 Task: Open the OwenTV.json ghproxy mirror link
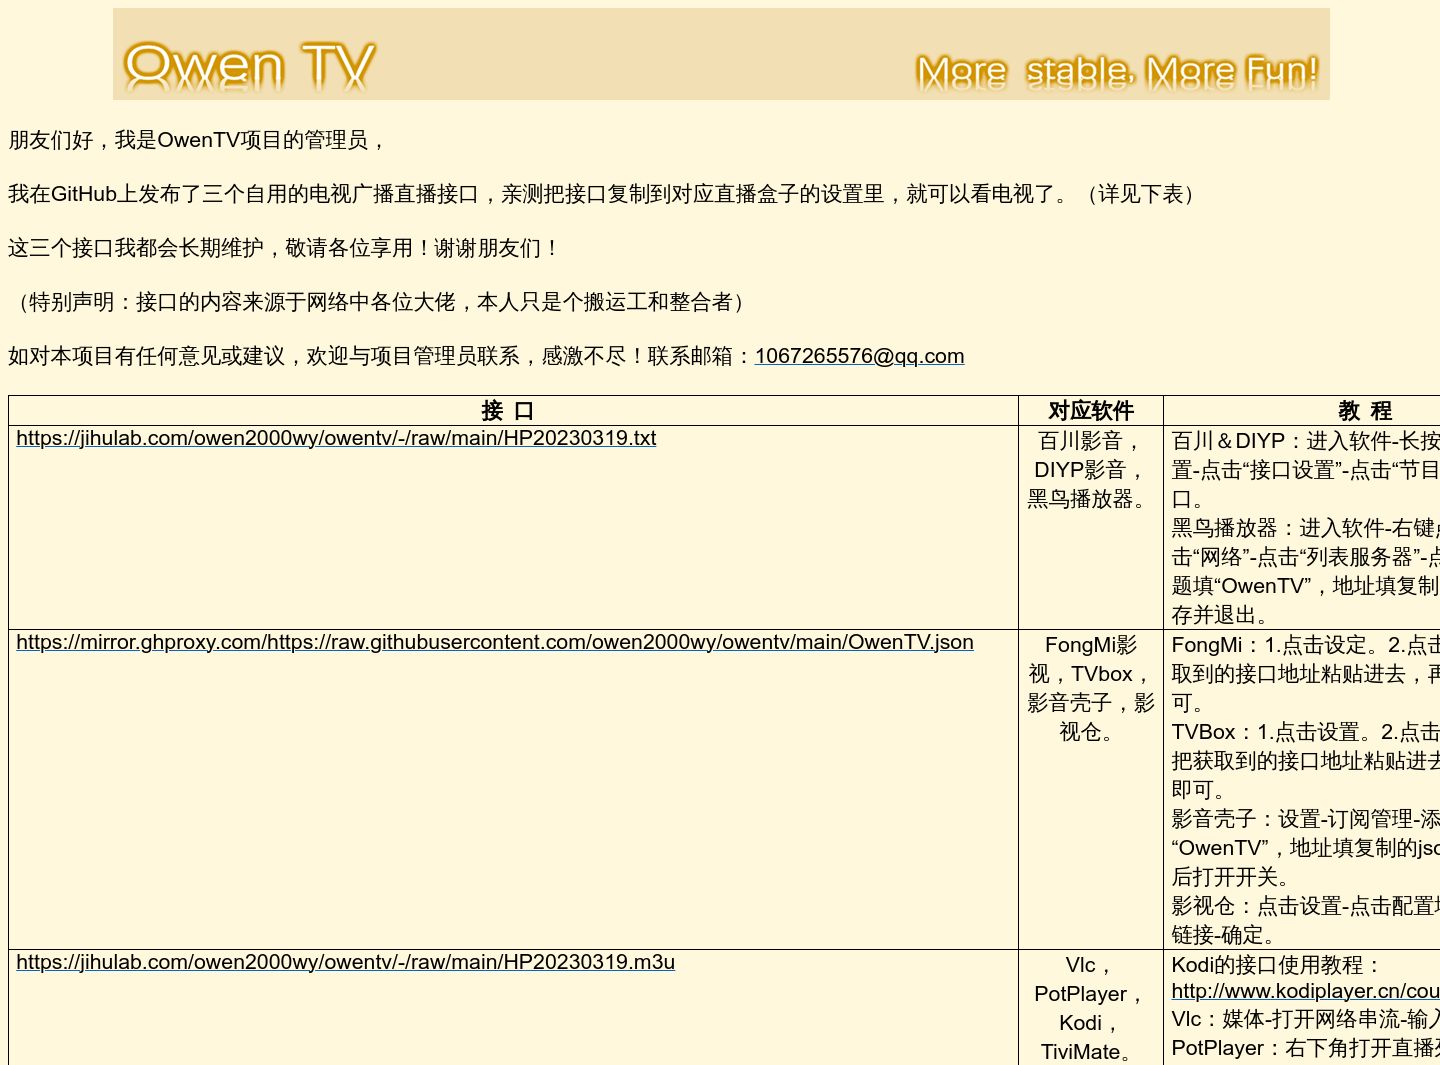(494, 642)
